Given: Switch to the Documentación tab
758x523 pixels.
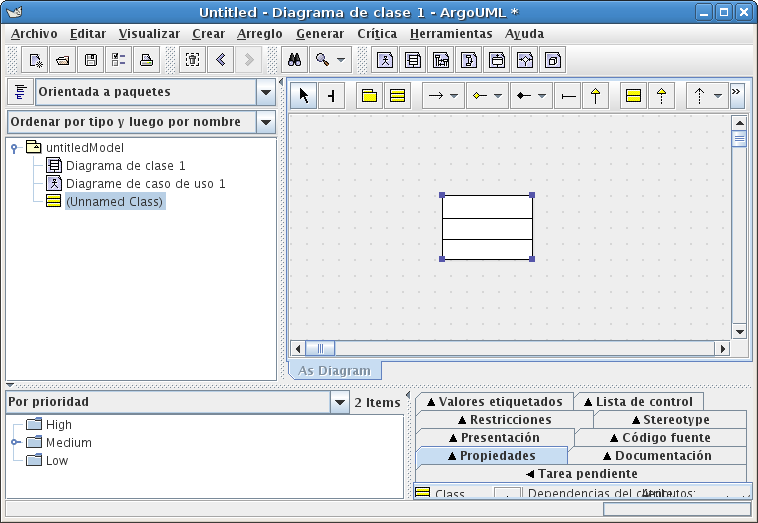Looking at the screenshot, I should [x=657, y=455].
